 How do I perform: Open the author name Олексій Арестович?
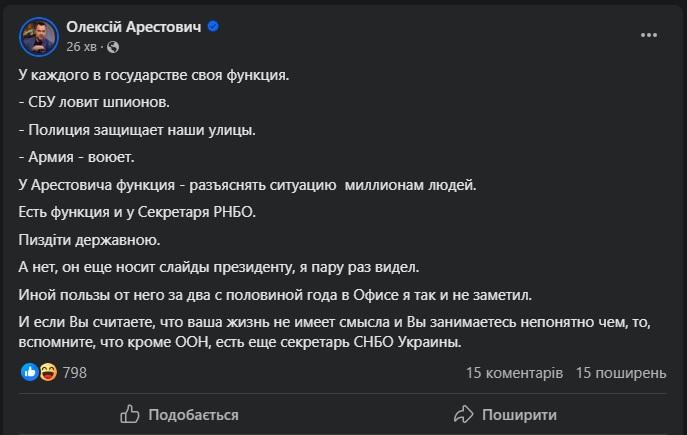coord(133,27)
